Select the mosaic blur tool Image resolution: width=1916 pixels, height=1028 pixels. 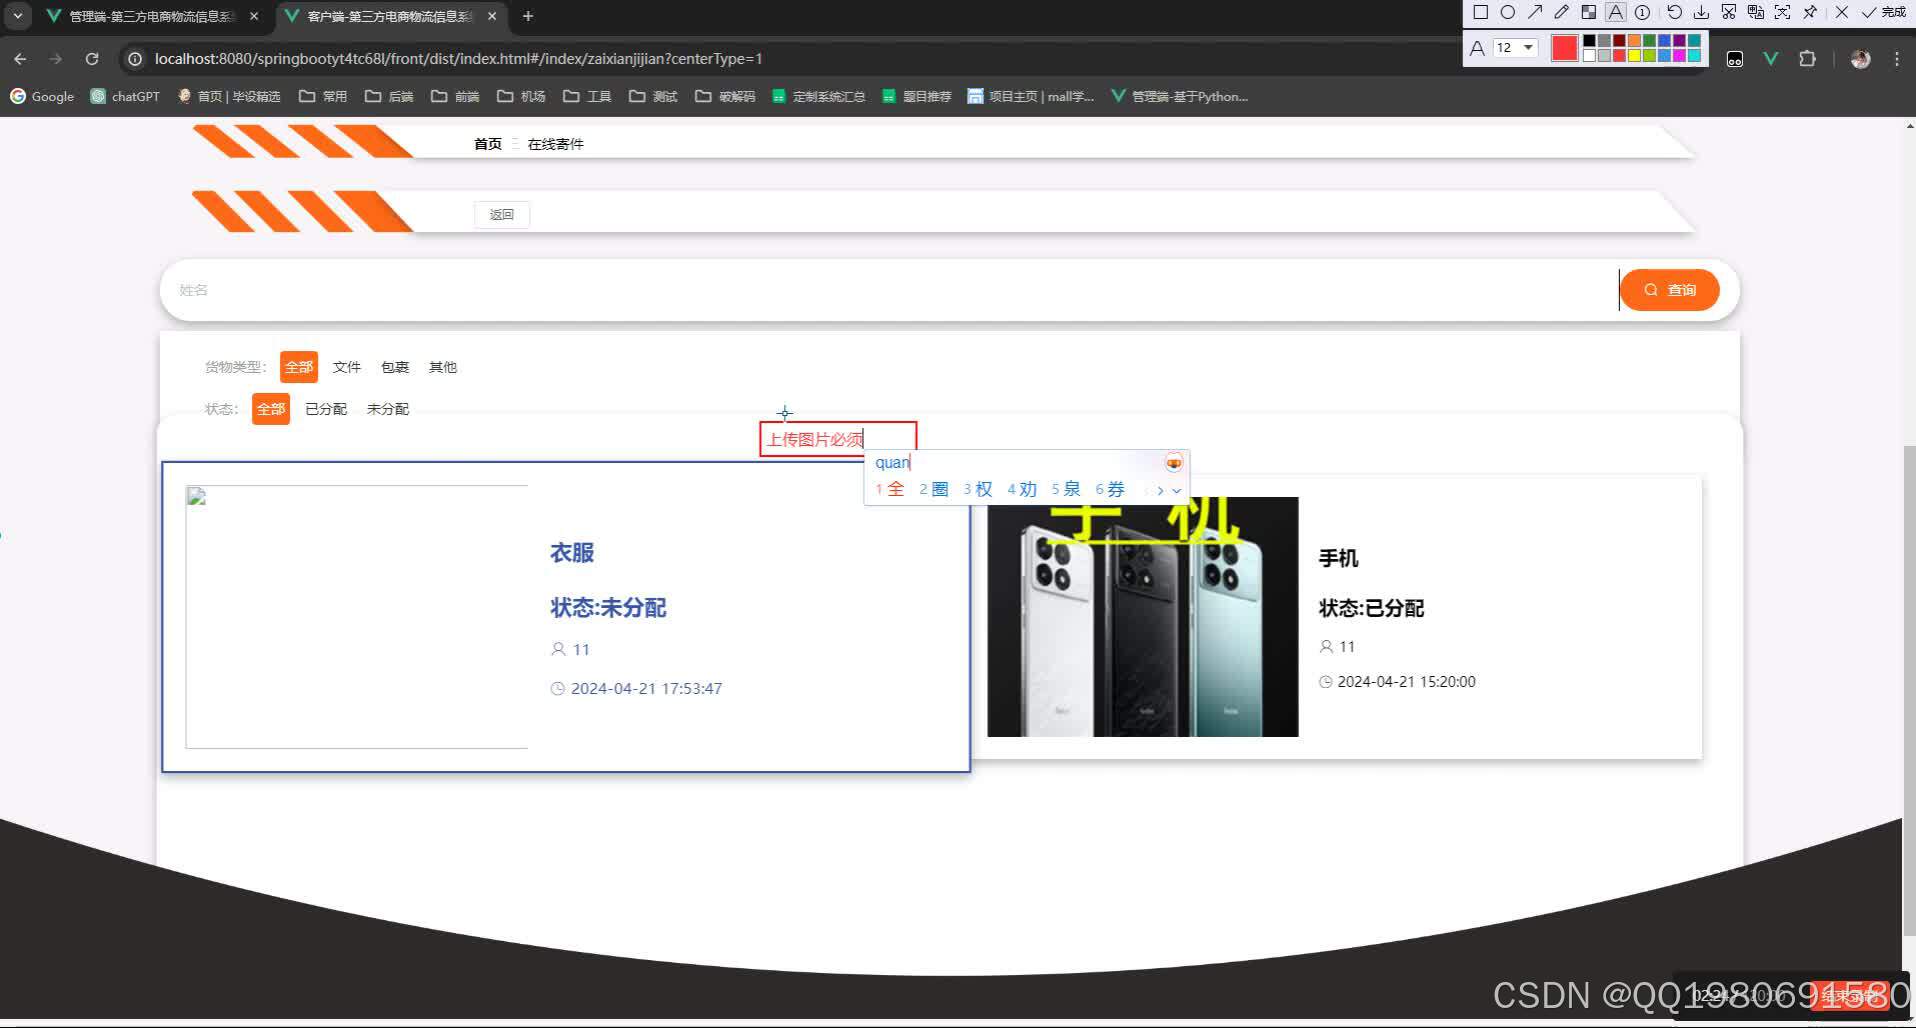coord(1589,13)
